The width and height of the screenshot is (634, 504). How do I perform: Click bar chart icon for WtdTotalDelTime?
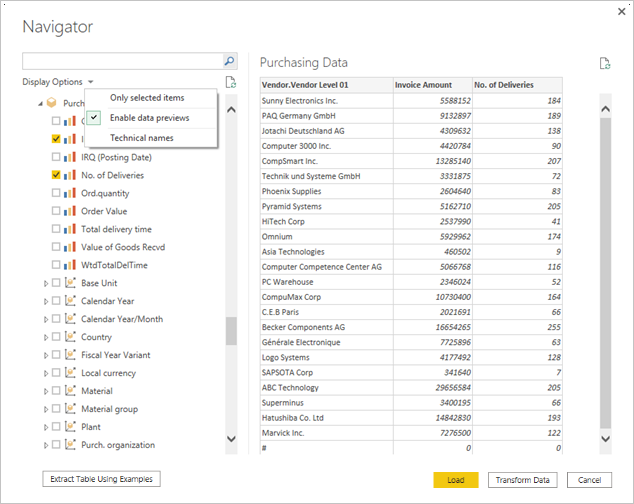point(70,265)
